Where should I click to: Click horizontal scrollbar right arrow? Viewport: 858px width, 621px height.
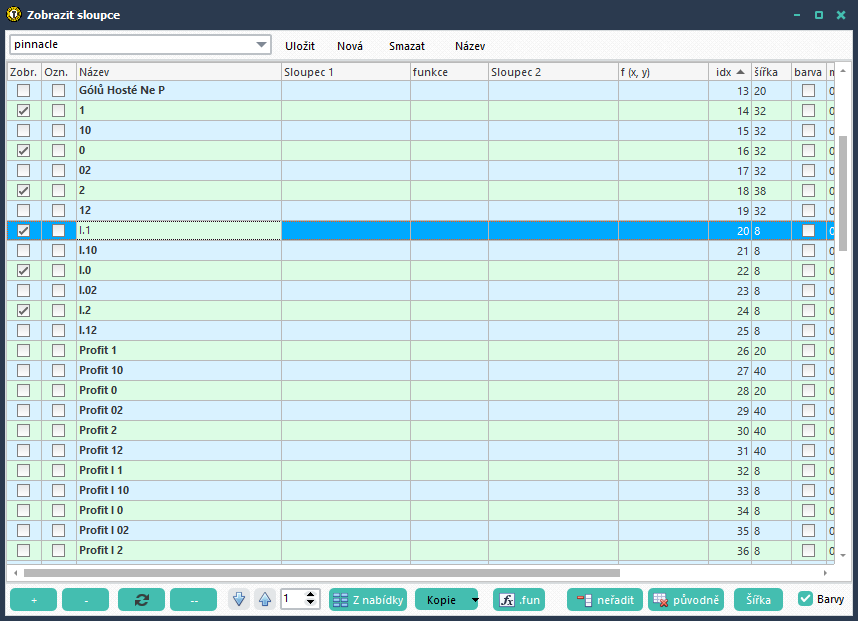coord(825,573)
